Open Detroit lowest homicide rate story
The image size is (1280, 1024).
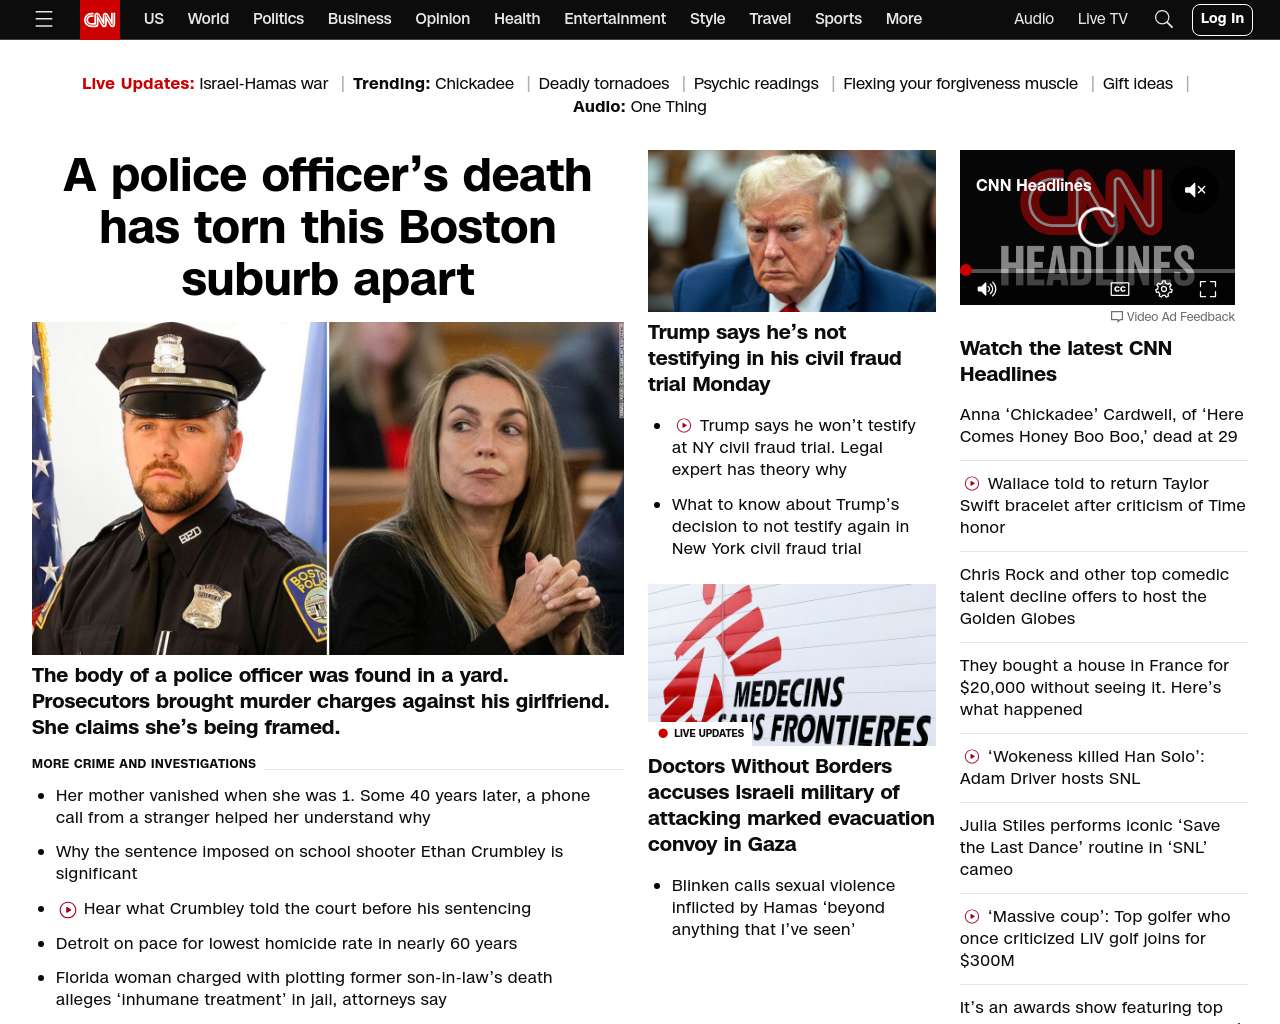click(x=286, y=944)
